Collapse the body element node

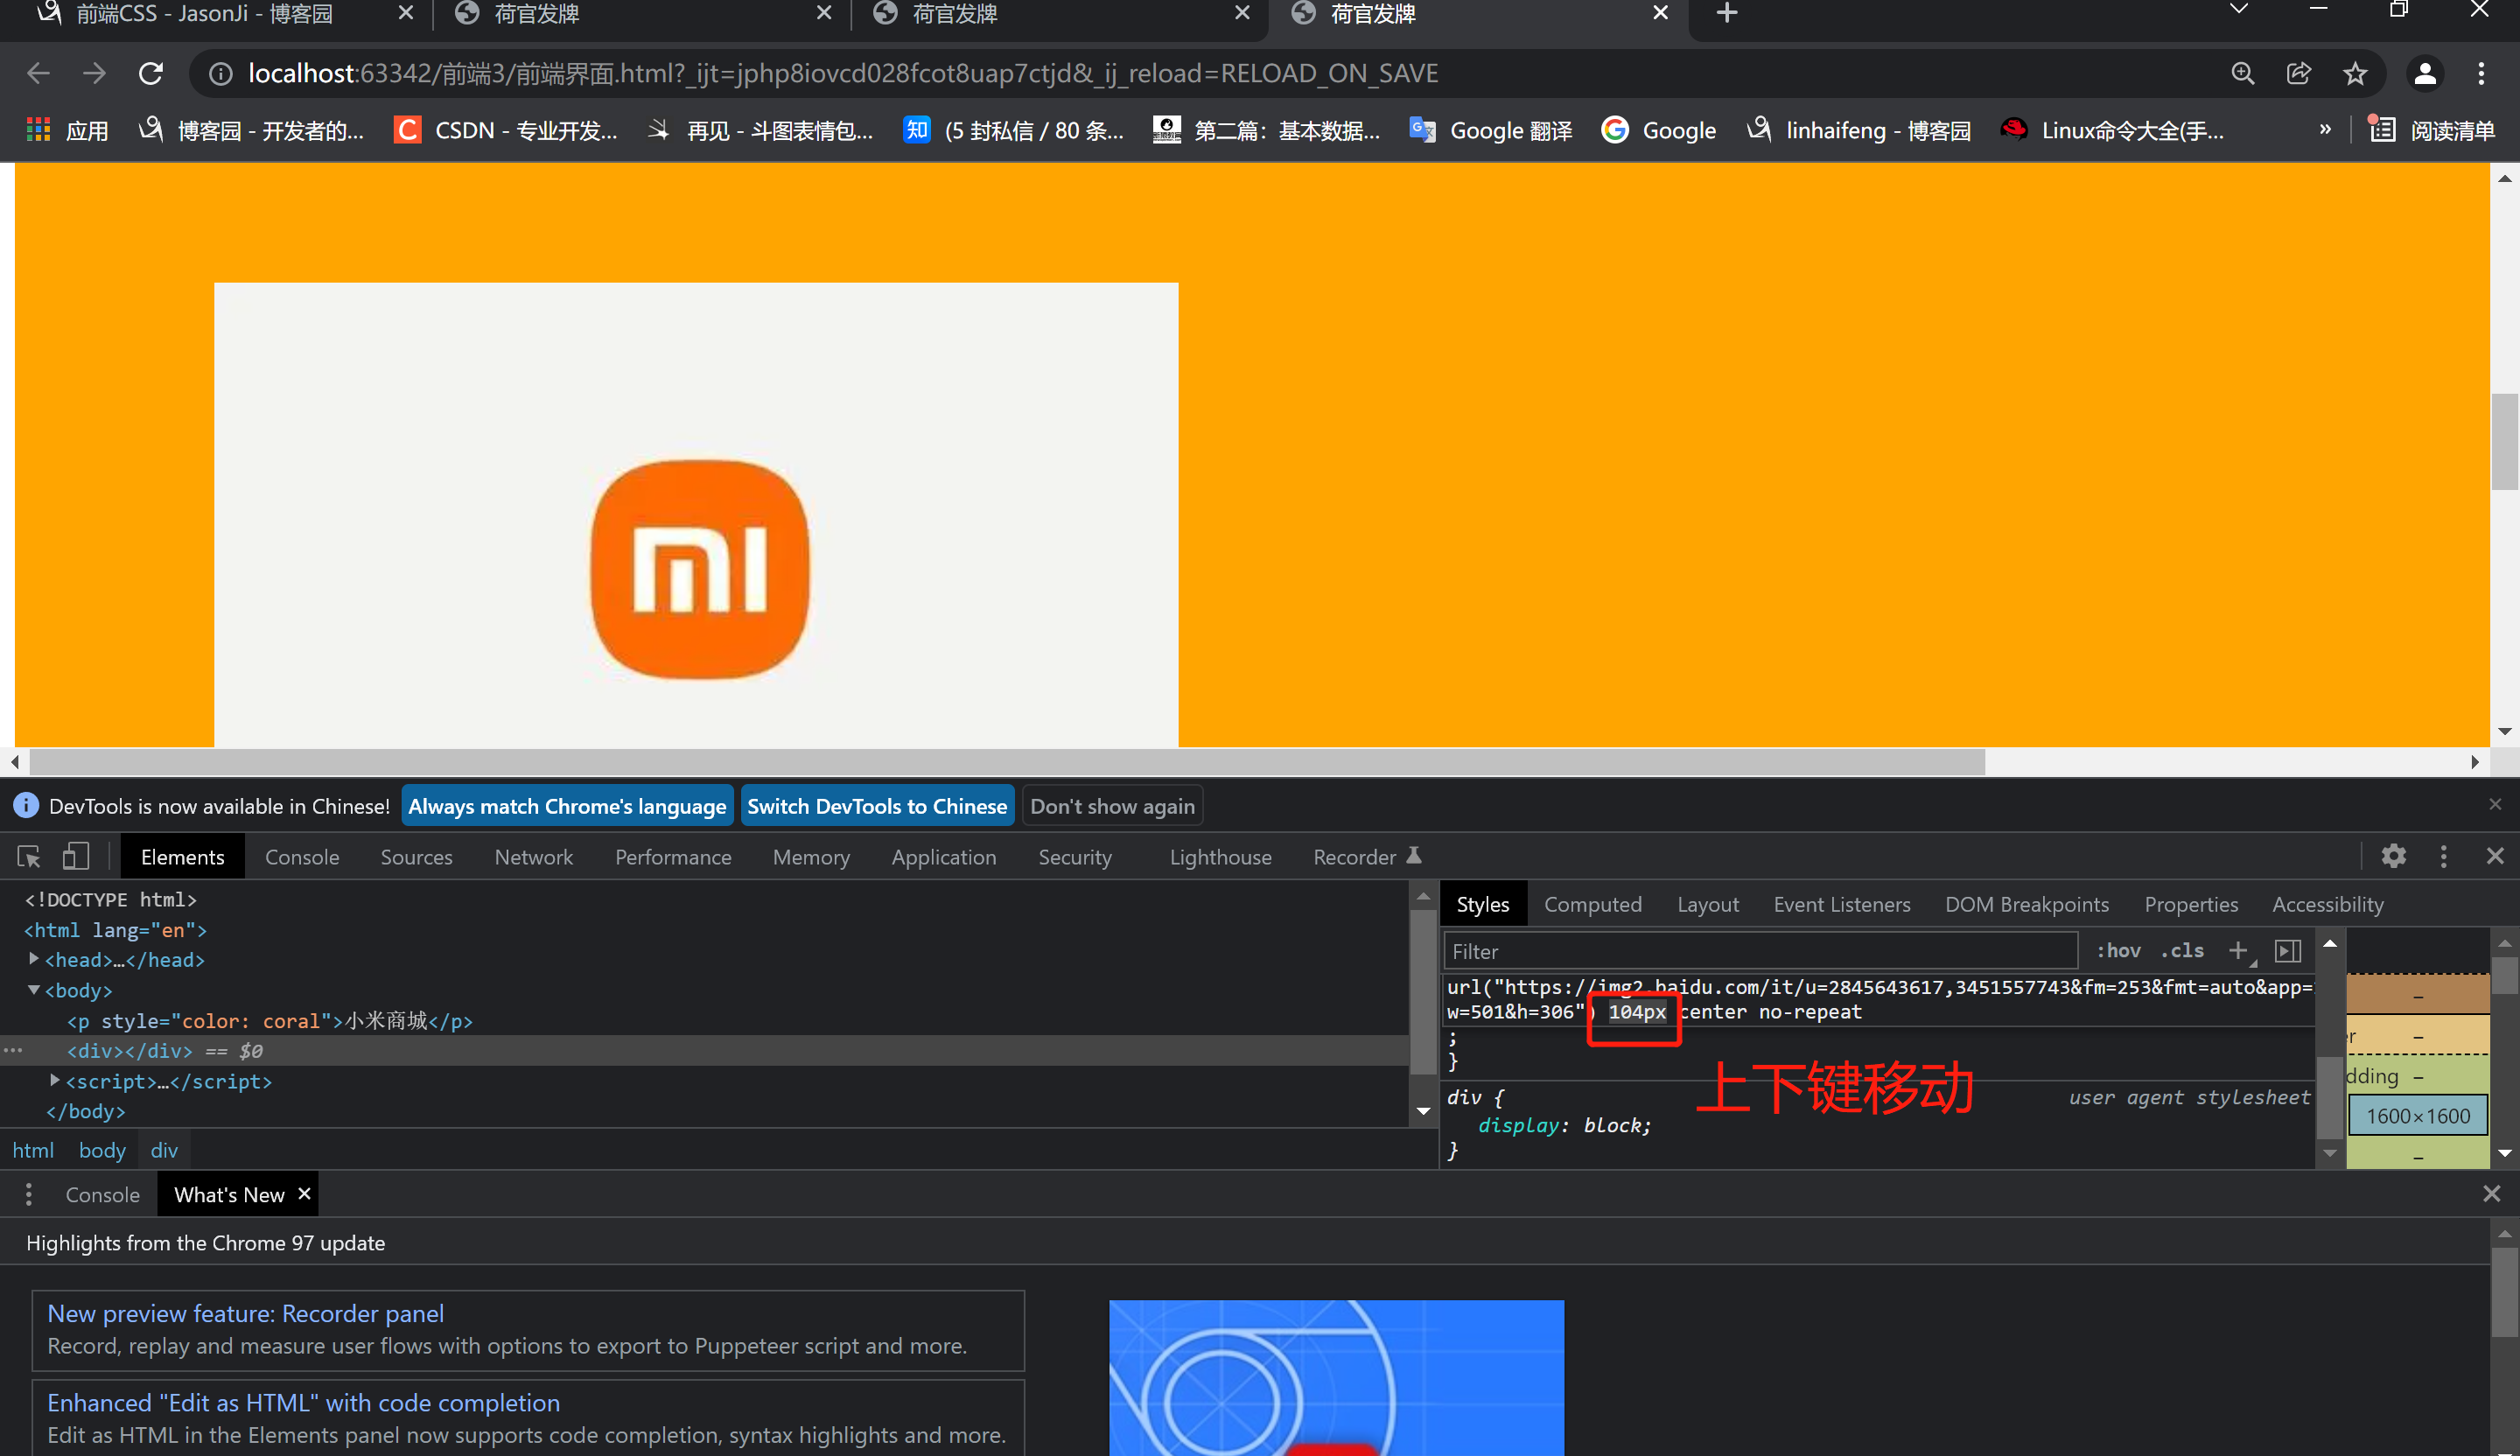pyautogui.click(x=34, y=989)
